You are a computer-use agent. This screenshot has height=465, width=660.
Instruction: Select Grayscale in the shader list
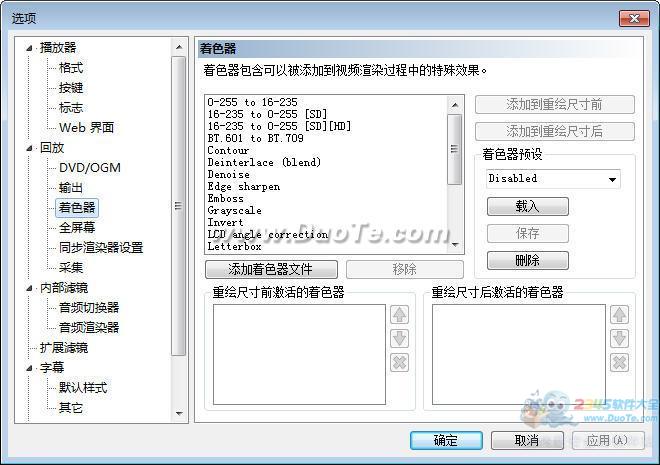(235, 211)
